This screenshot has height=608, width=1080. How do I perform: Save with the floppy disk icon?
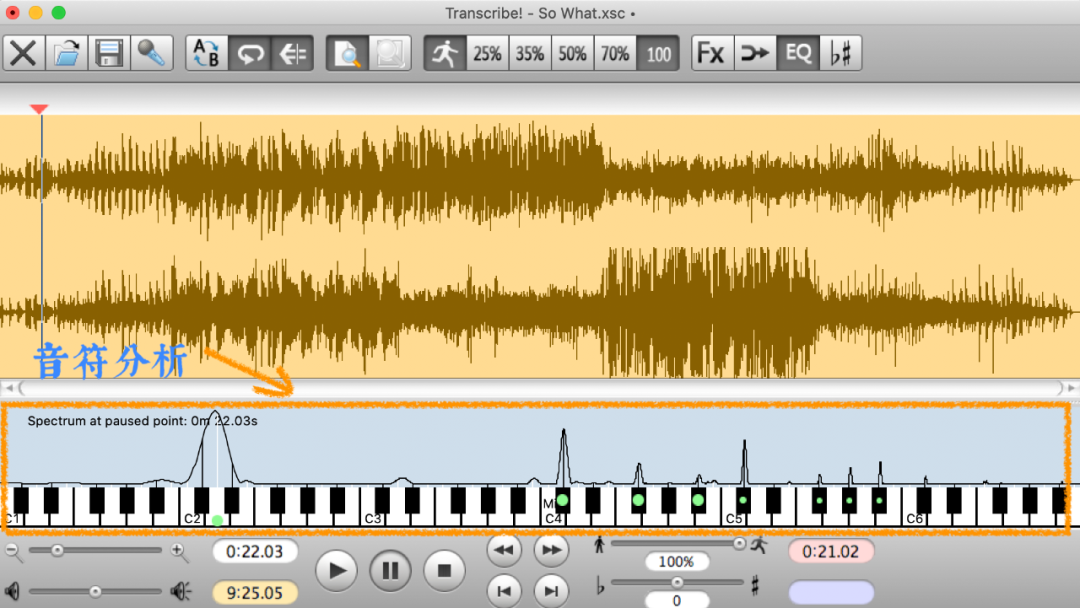click(x=109, y=53)
